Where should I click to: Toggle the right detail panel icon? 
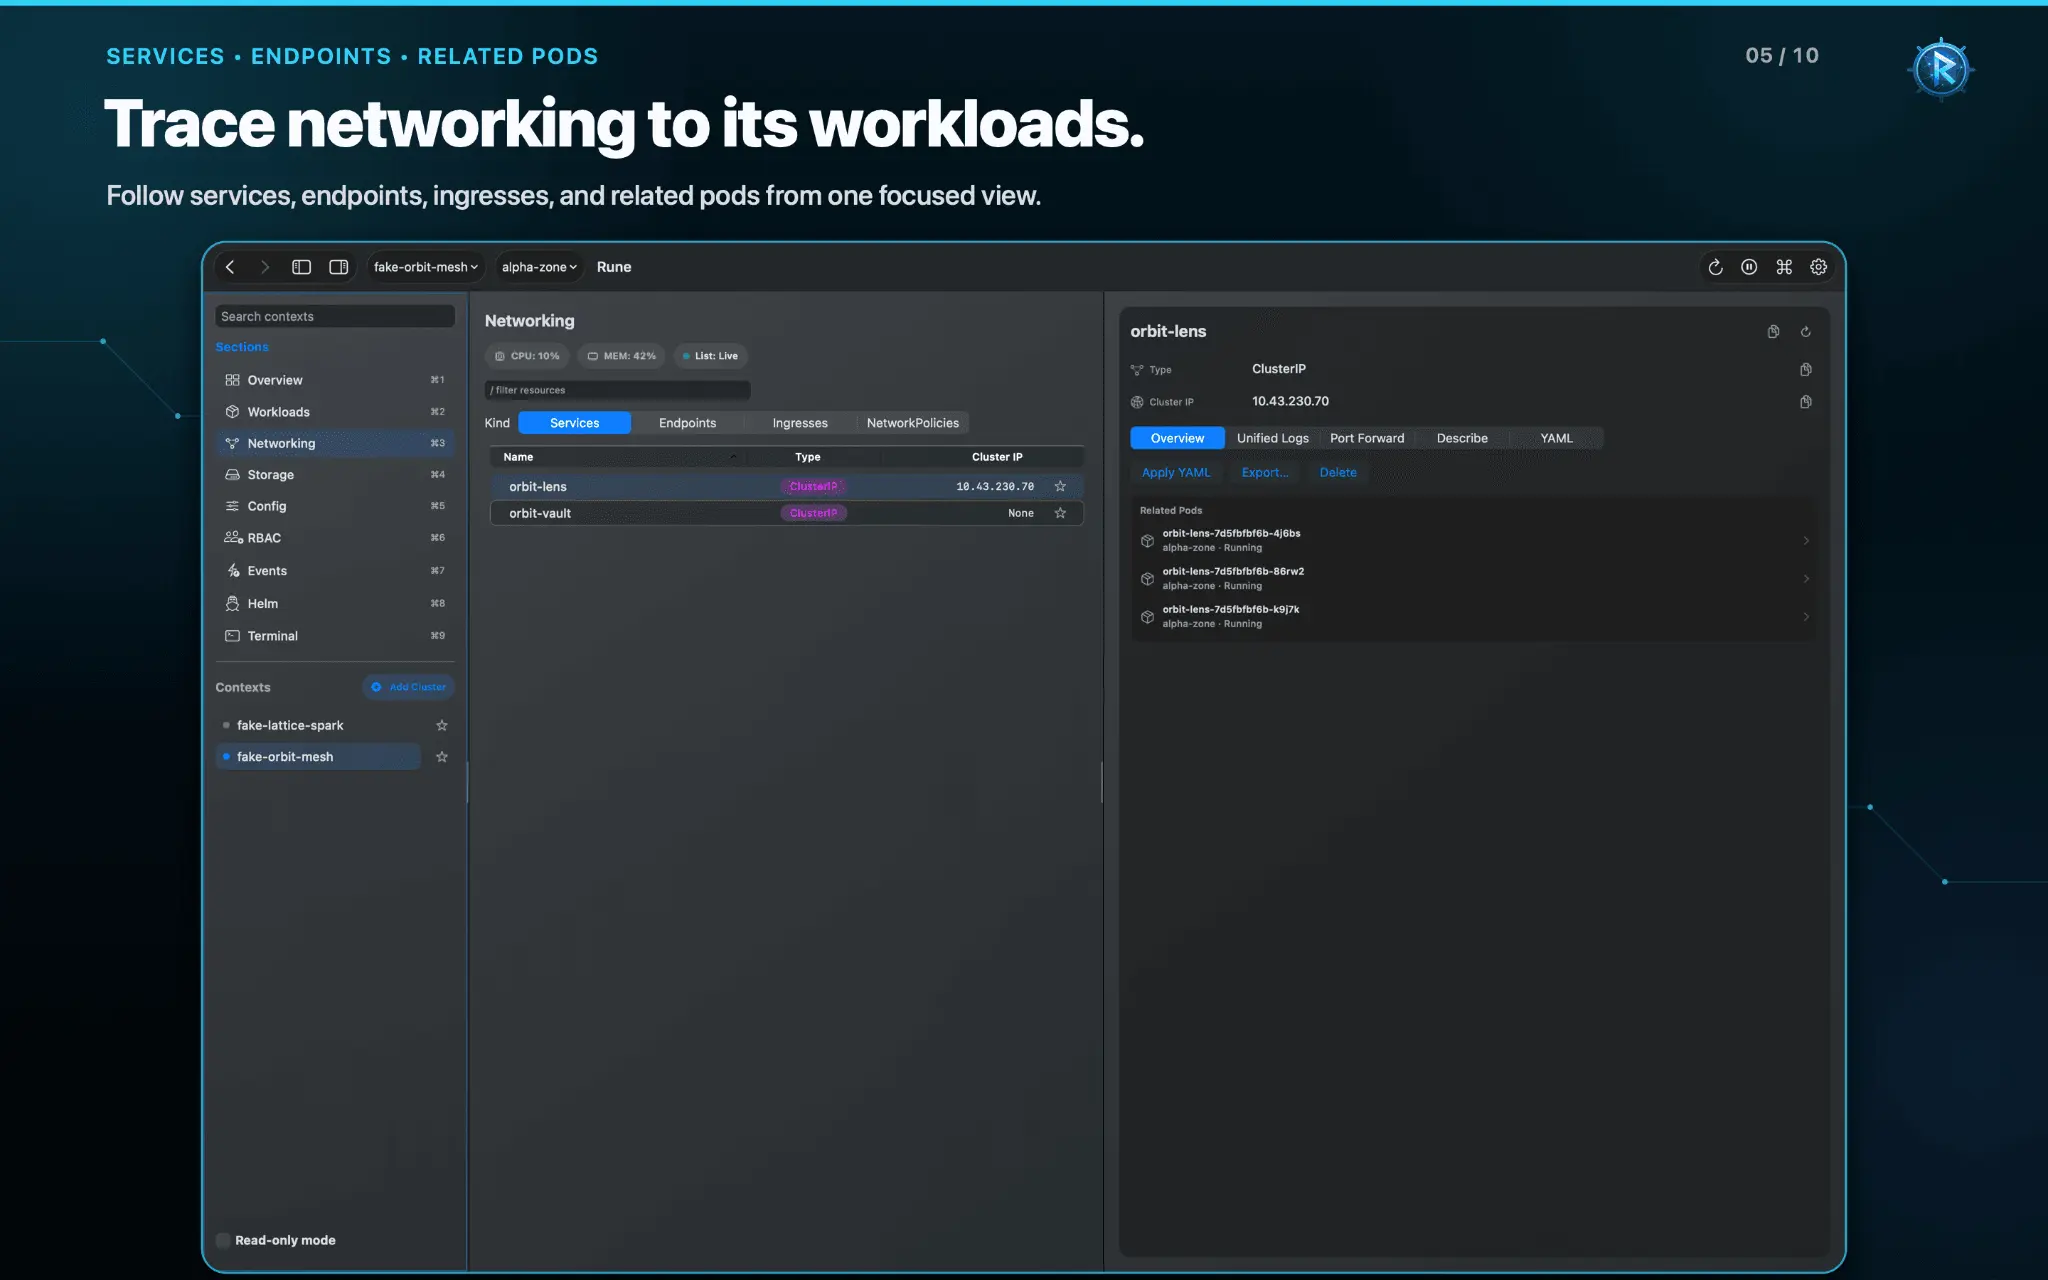339,267
